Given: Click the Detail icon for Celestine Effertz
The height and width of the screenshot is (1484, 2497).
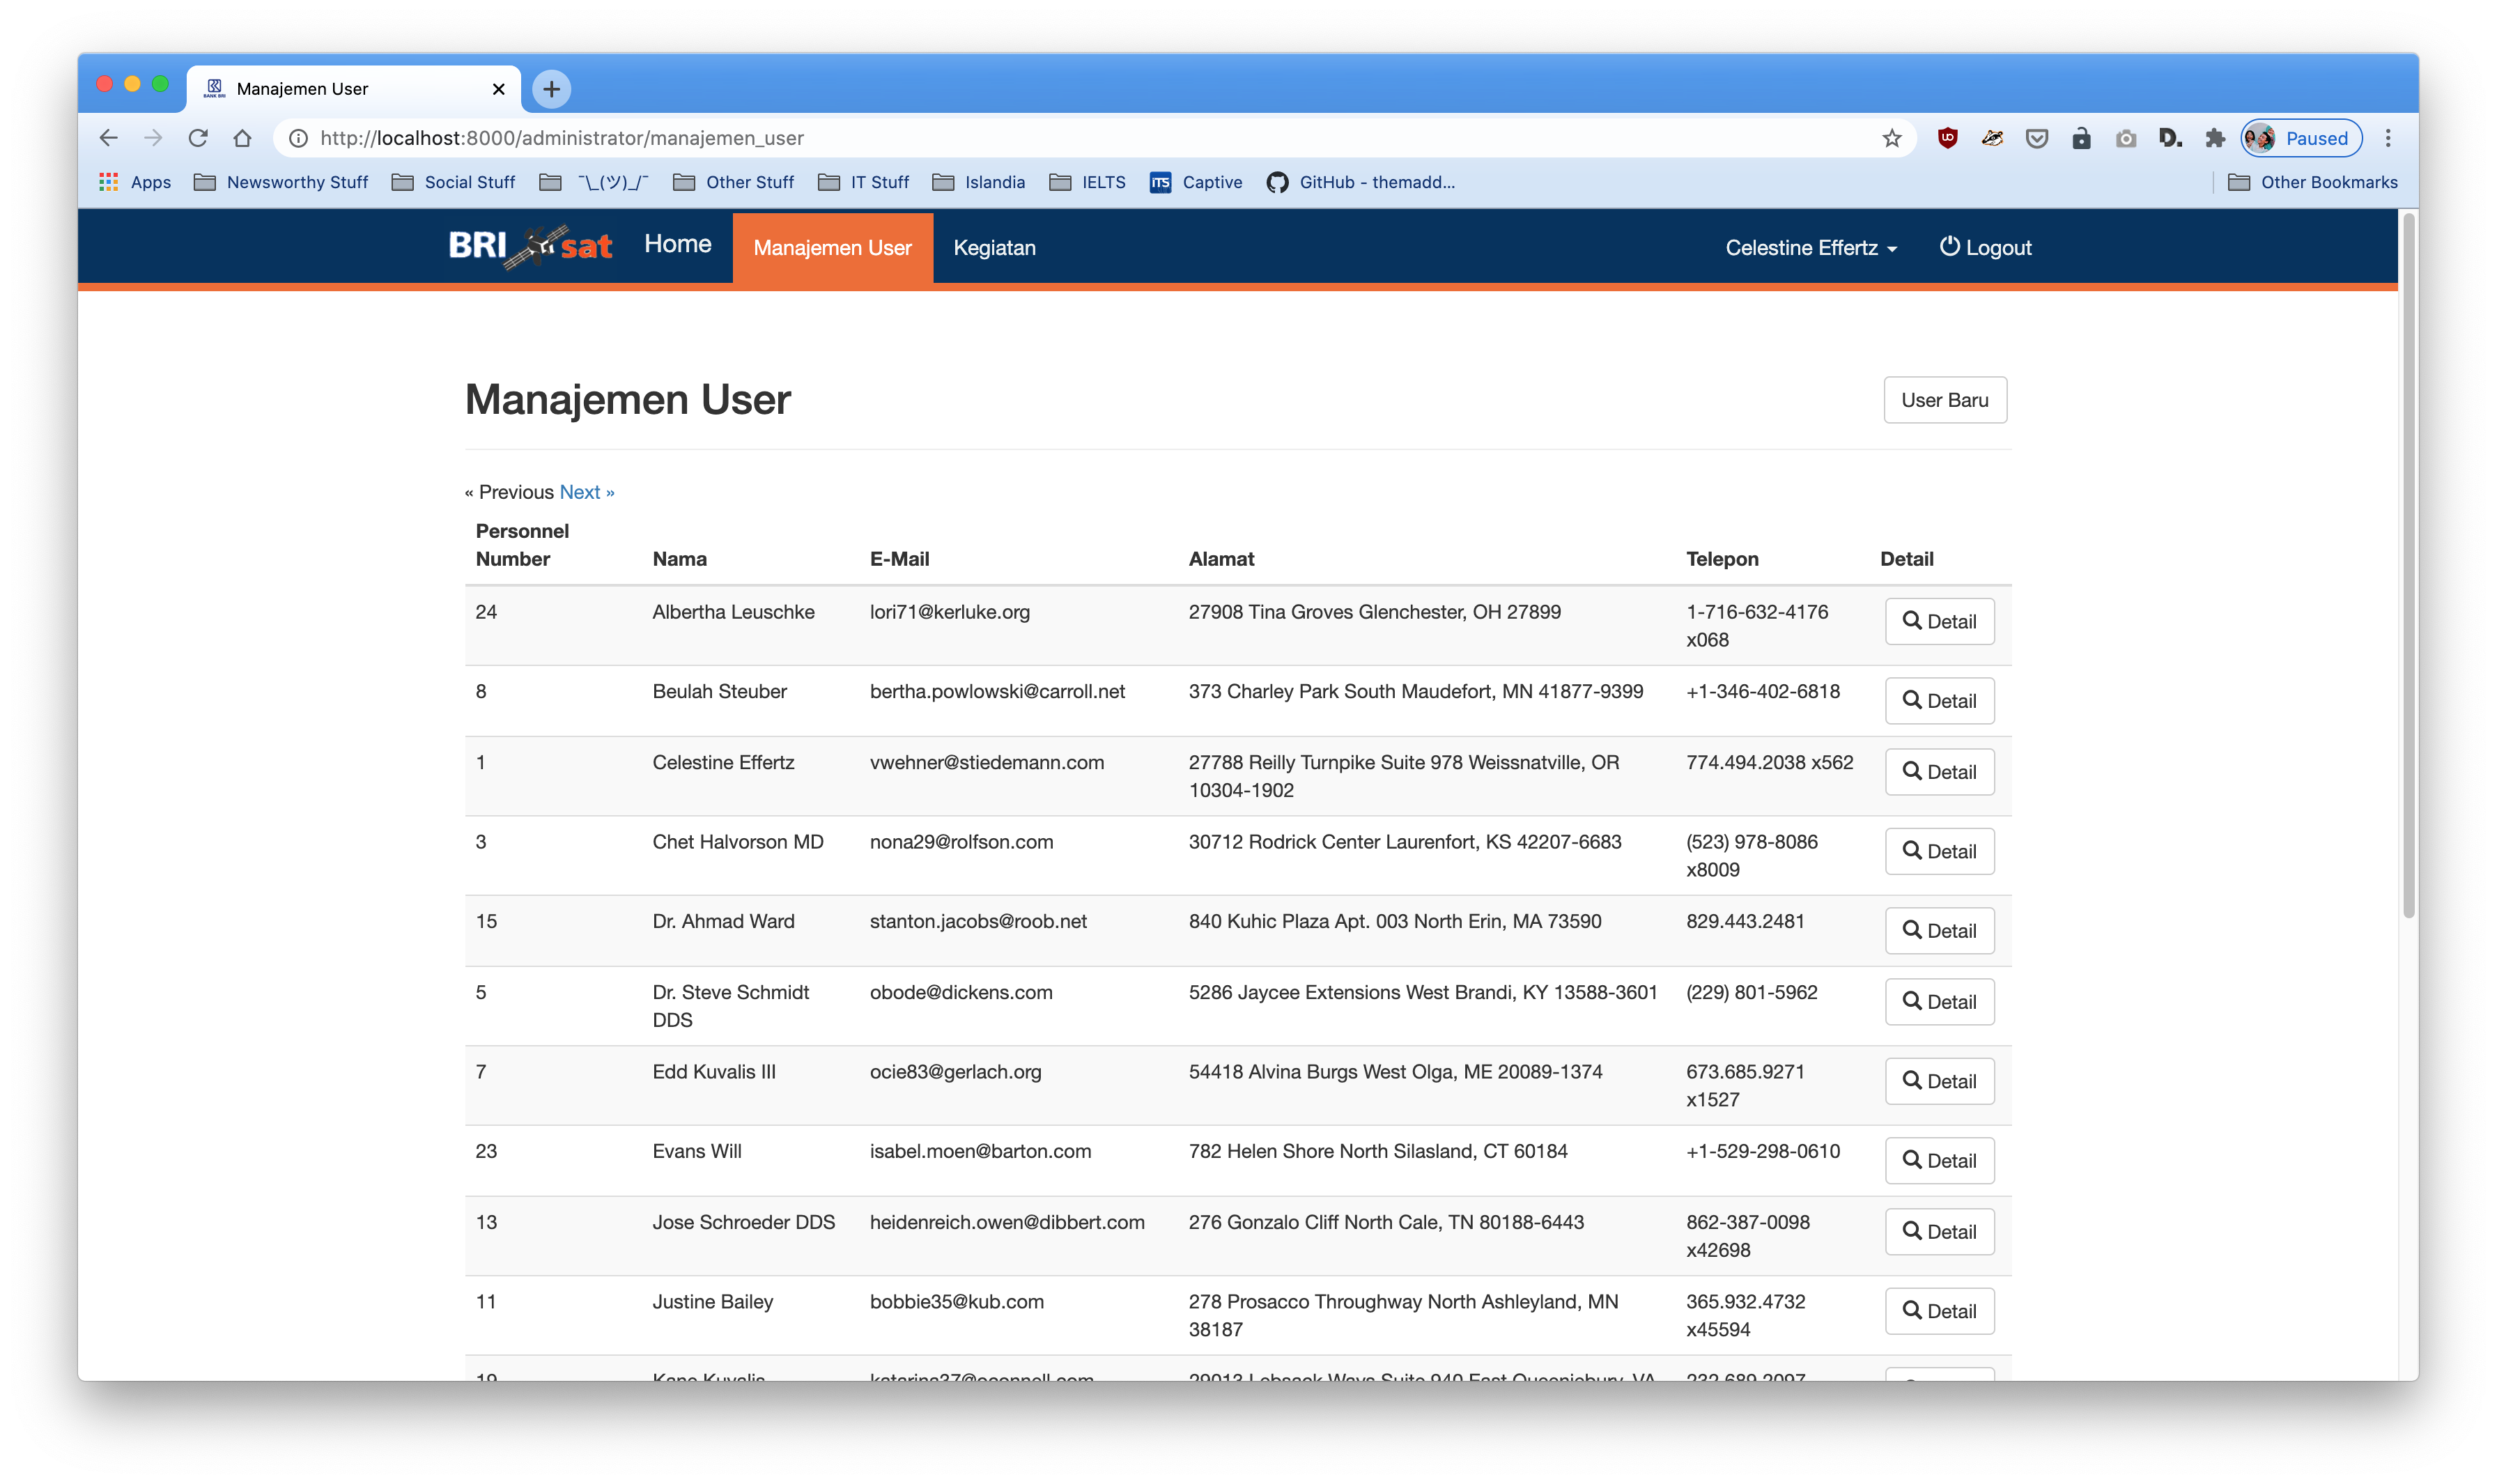Looking at the screenshot, I should pos(1939,772).
